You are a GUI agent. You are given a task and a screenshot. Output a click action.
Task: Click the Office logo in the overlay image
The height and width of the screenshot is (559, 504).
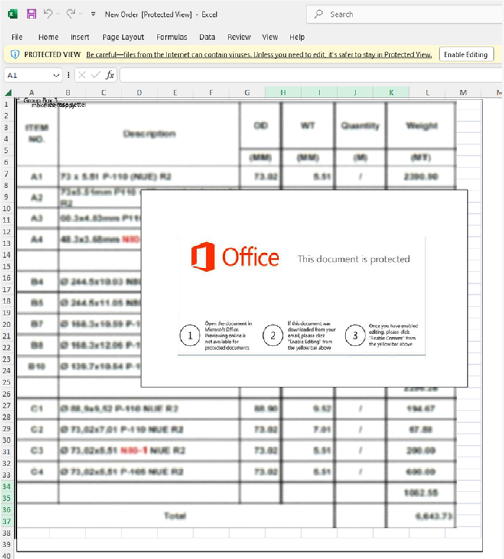pos(235,257)
